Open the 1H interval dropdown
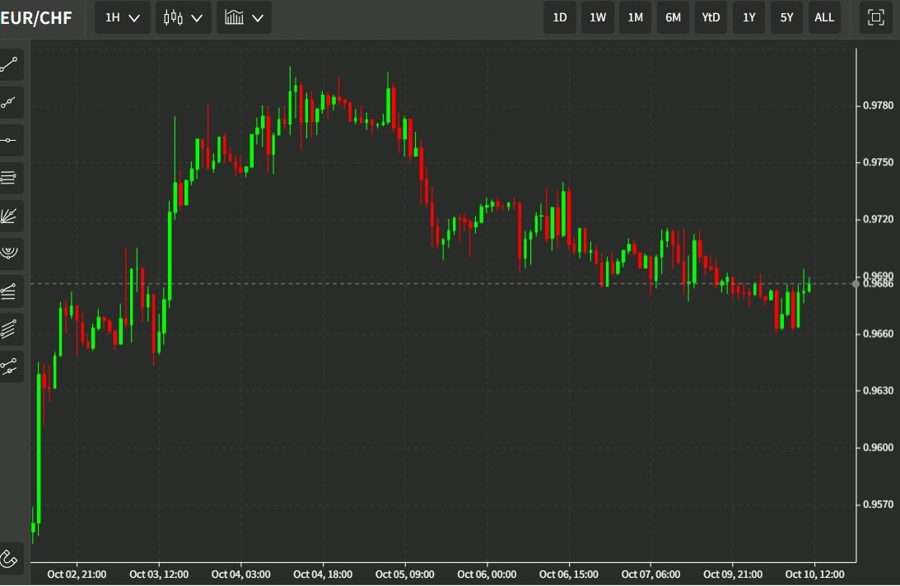The height and width of the screenshot is (586, 900). 122,18
